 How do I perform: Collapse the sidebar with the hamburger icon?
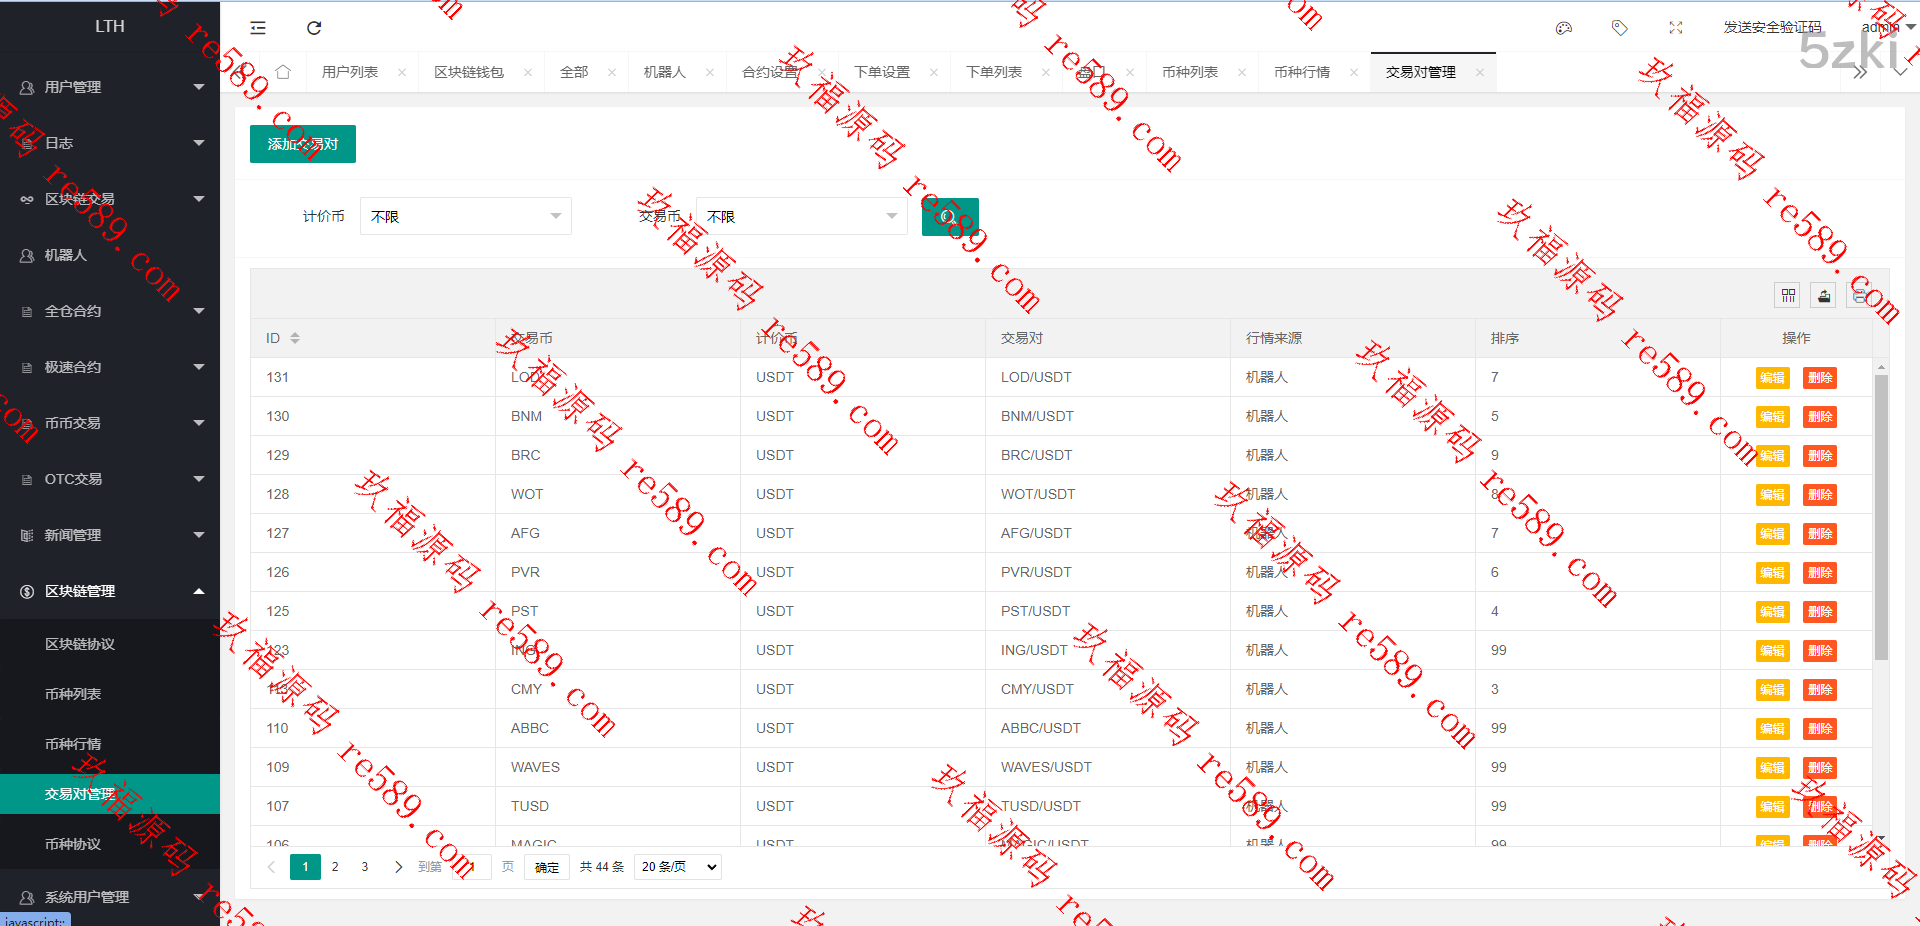click(x=258, y=28)
